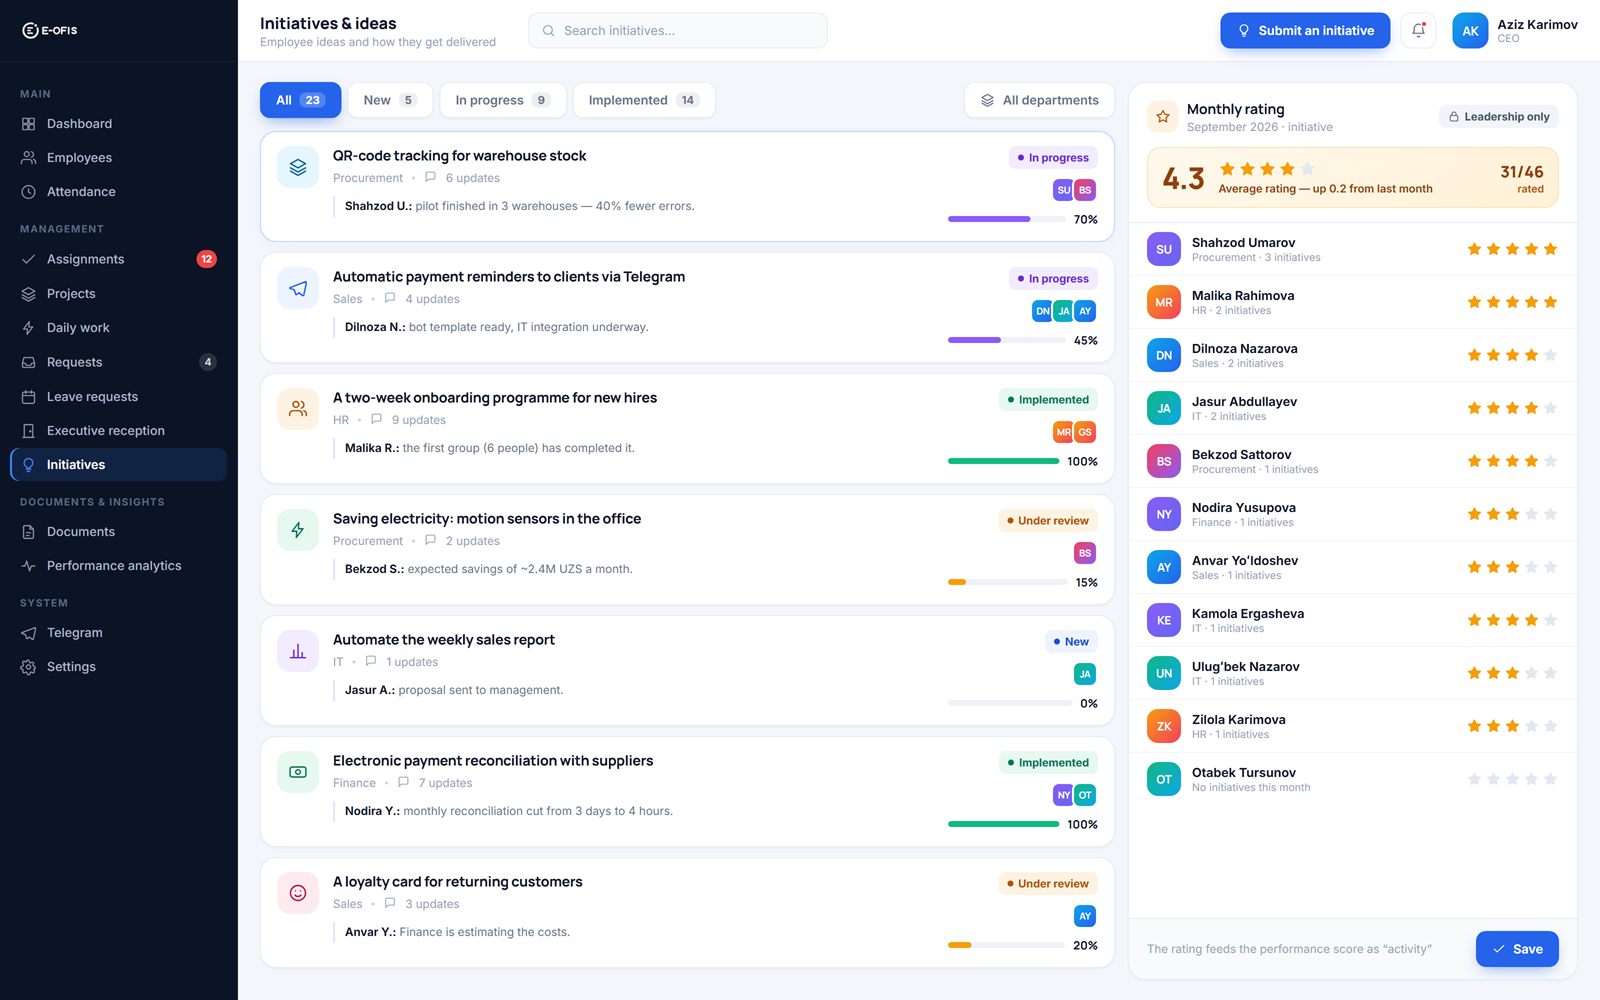The image size is (1600, 1000).
Task: Click the DN avatar on Telegram reminders card
Action: pos(1042,311)
